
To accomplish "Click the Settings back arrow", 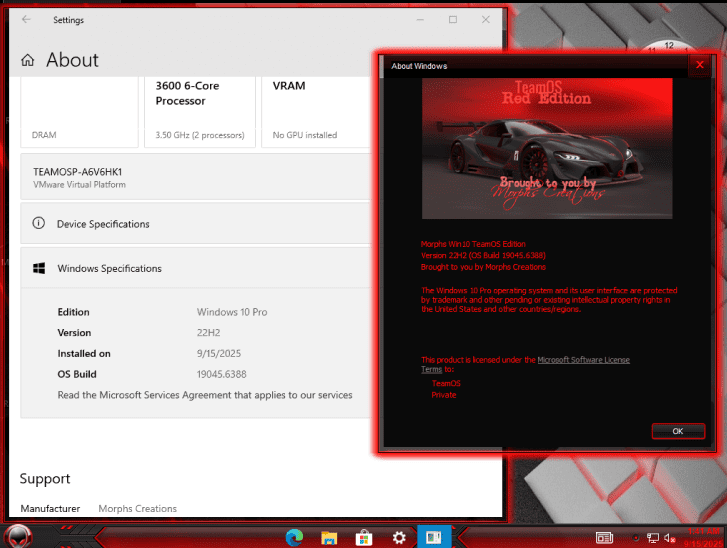I will tap(26, 20).
